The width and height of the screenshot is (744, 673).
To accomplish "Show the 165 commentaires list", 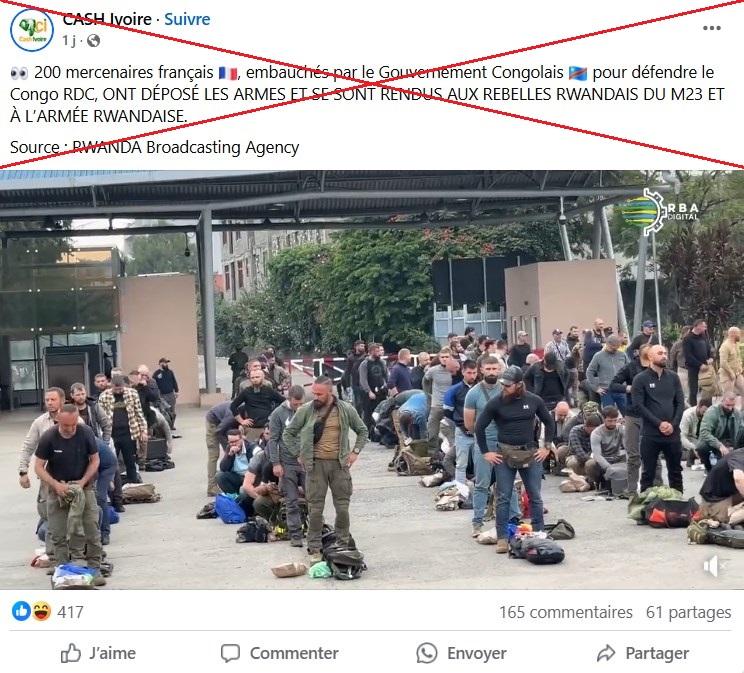I will pyautogui.click(x=565, y=612).
